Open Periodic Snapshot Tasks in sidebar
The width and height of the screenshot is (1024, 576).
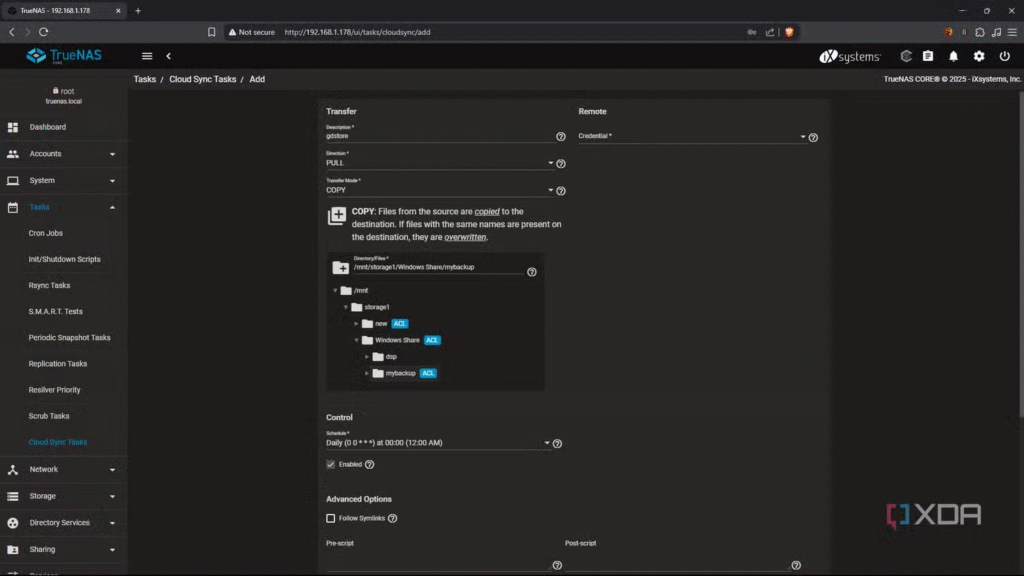pos(69,337)
